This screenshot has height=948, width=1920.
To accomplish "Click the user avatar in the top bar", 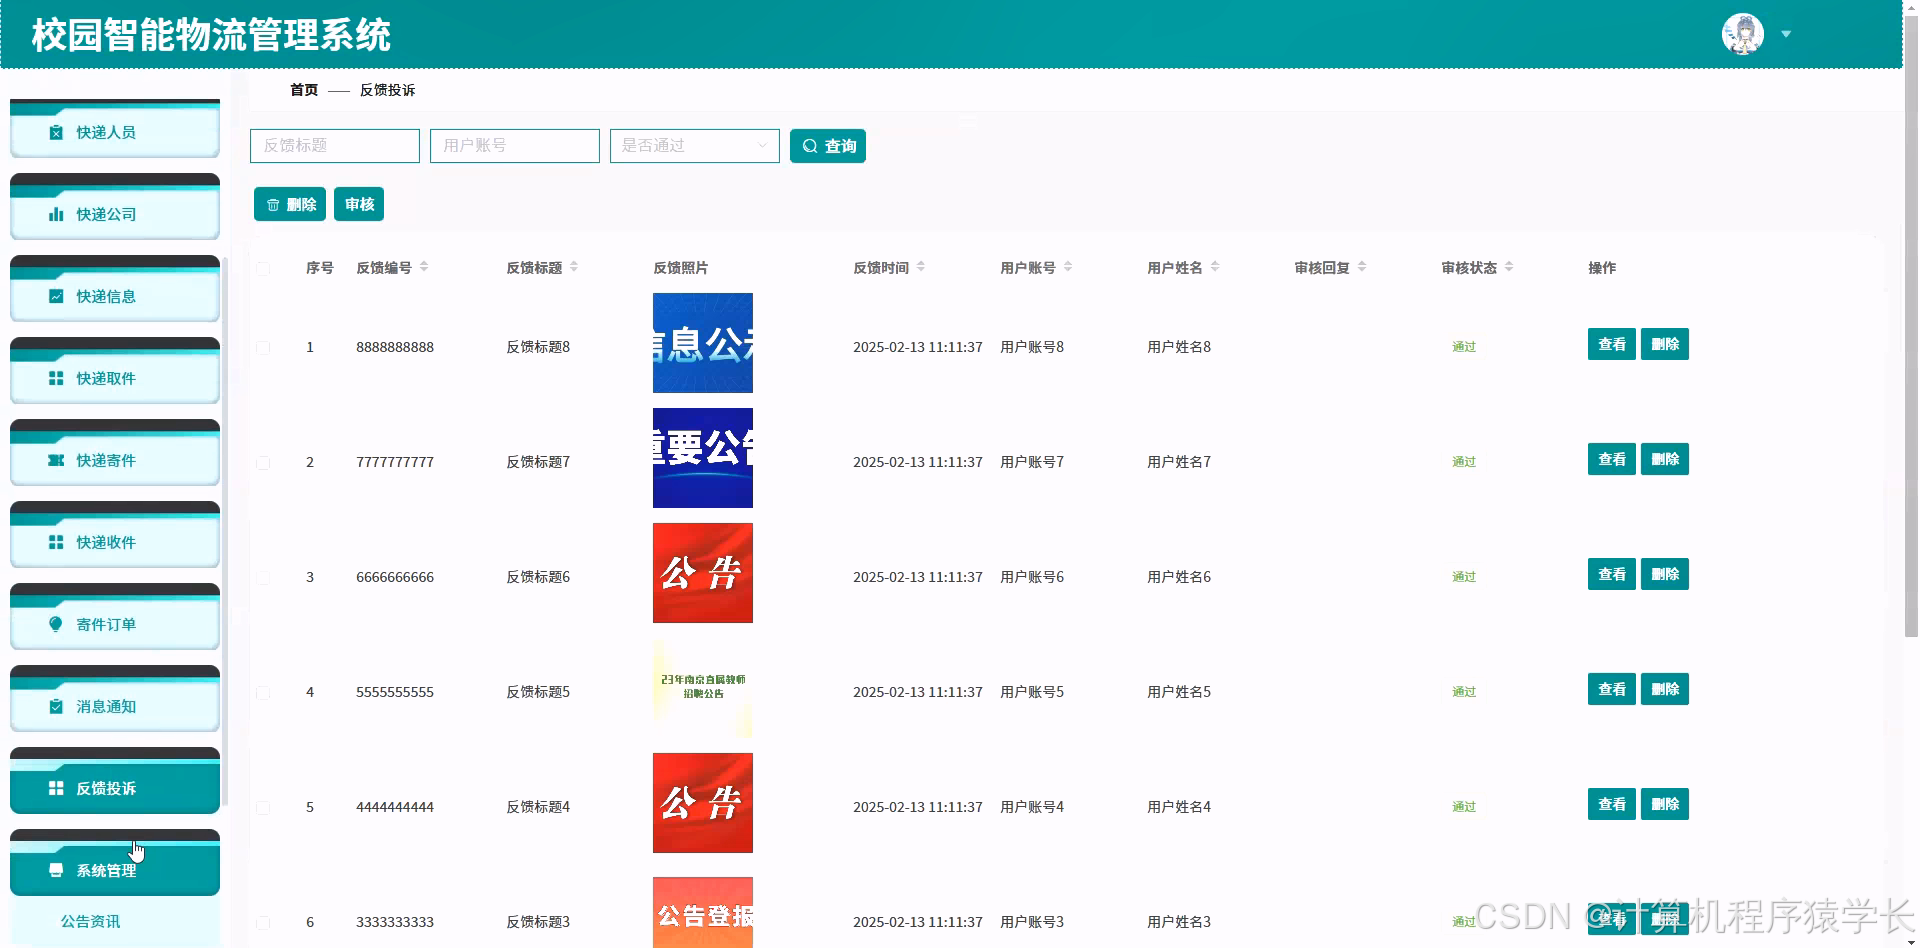I will point(1740,32).
